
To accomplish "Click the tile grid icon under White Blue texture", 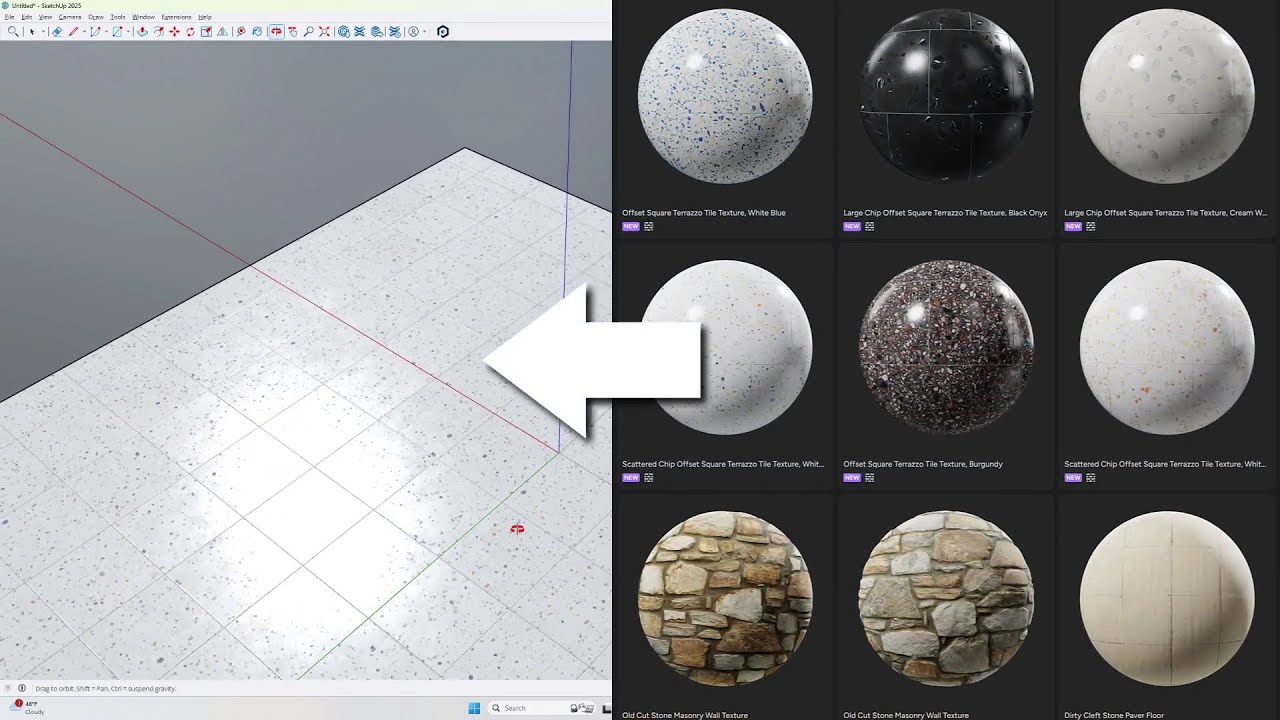I will pyautogui.click(x=648, y=227).
